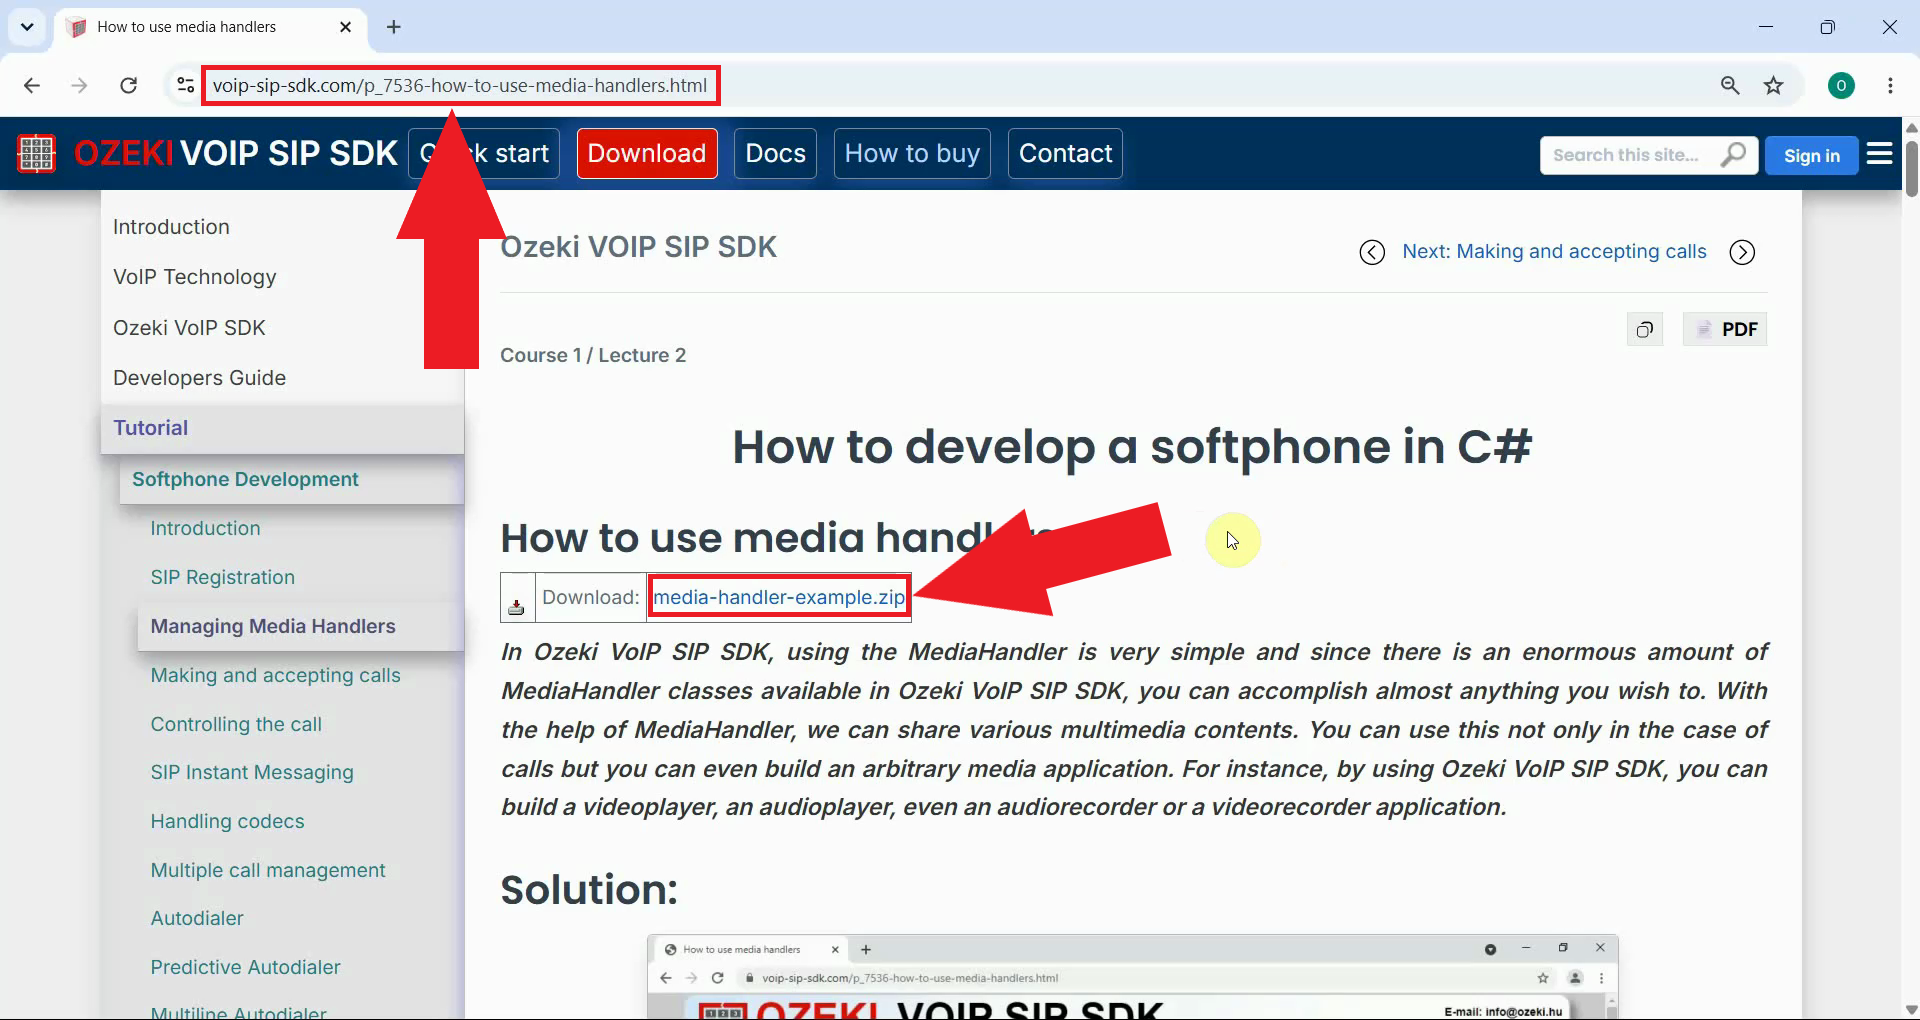Click the Course 1 / Lecture 2 text

(x=593, y=355)
